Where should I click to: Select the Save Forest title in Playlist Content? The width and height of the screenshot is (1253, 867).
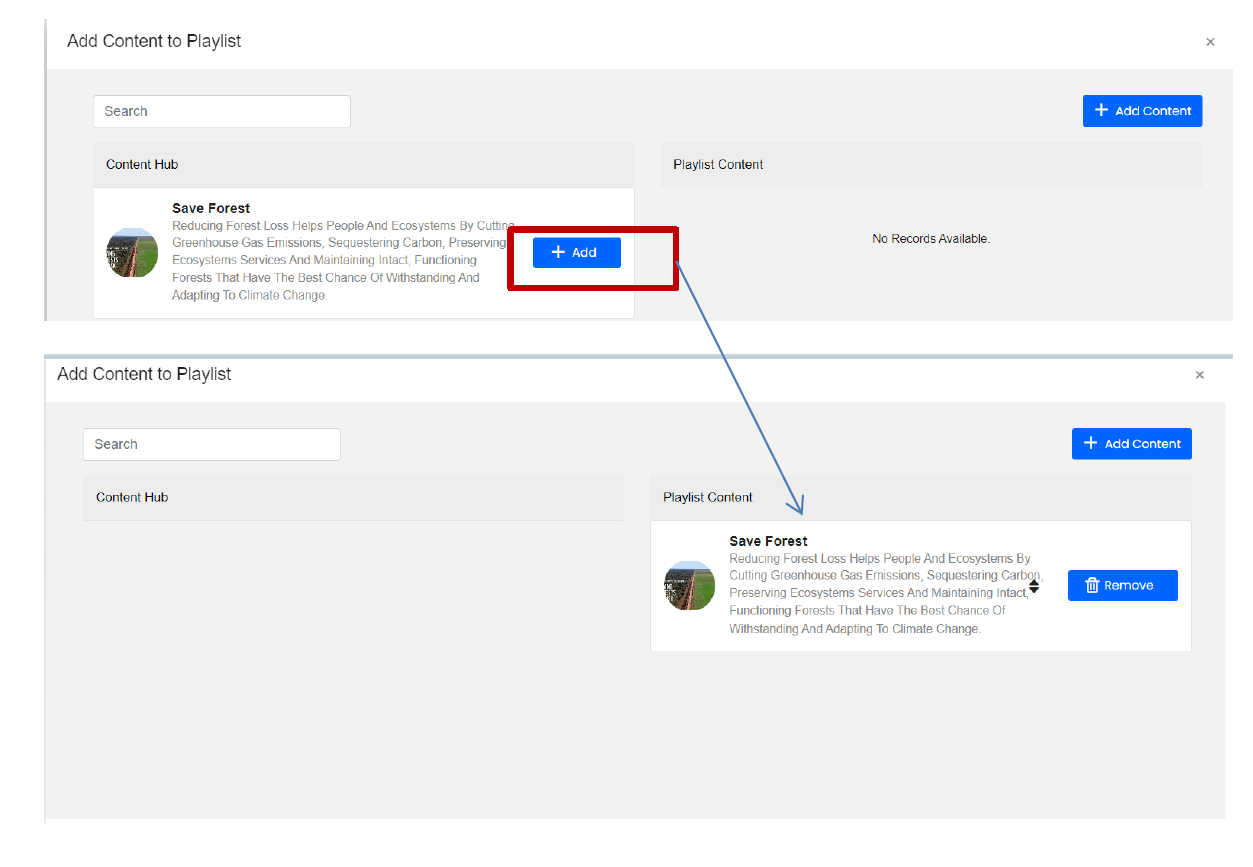pyautogui.click(x=768, y=541)
